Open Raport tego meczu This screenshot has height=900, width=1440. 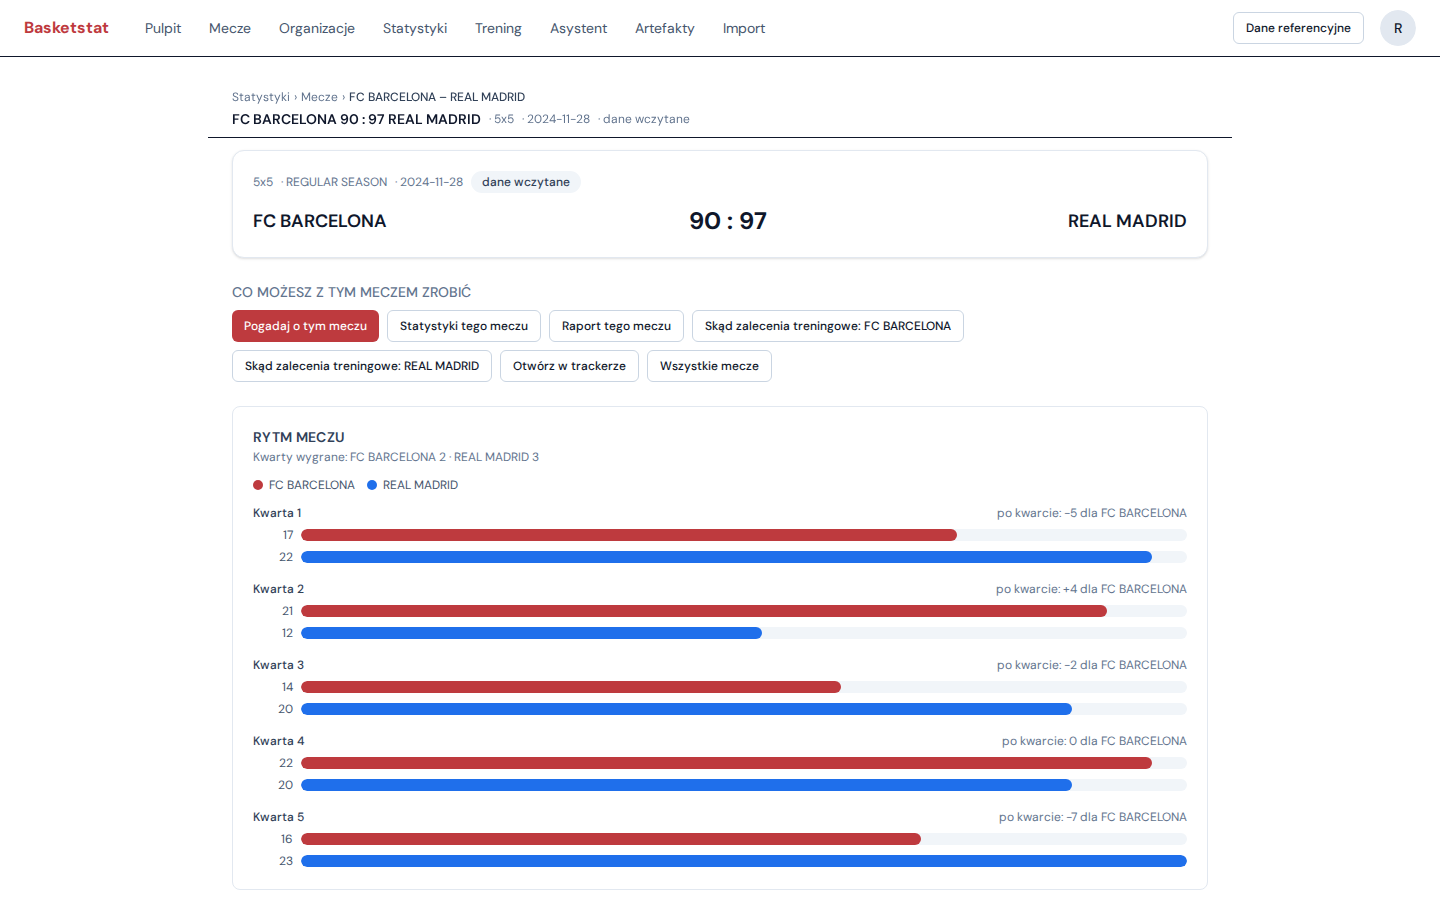pyautogui.click(x=616, y=326)
